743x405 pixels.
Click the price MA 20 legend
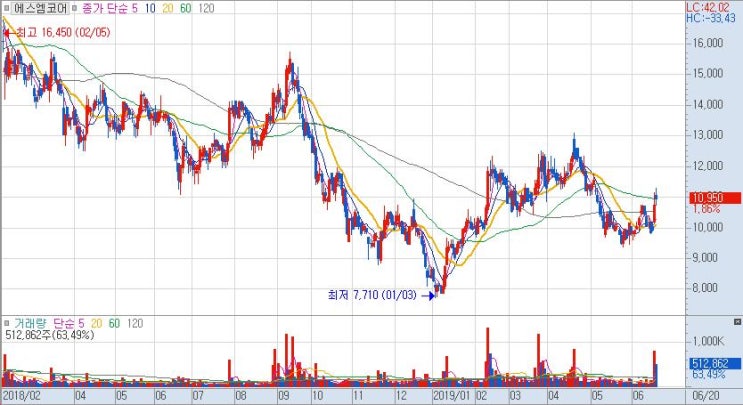coord(168,9)
